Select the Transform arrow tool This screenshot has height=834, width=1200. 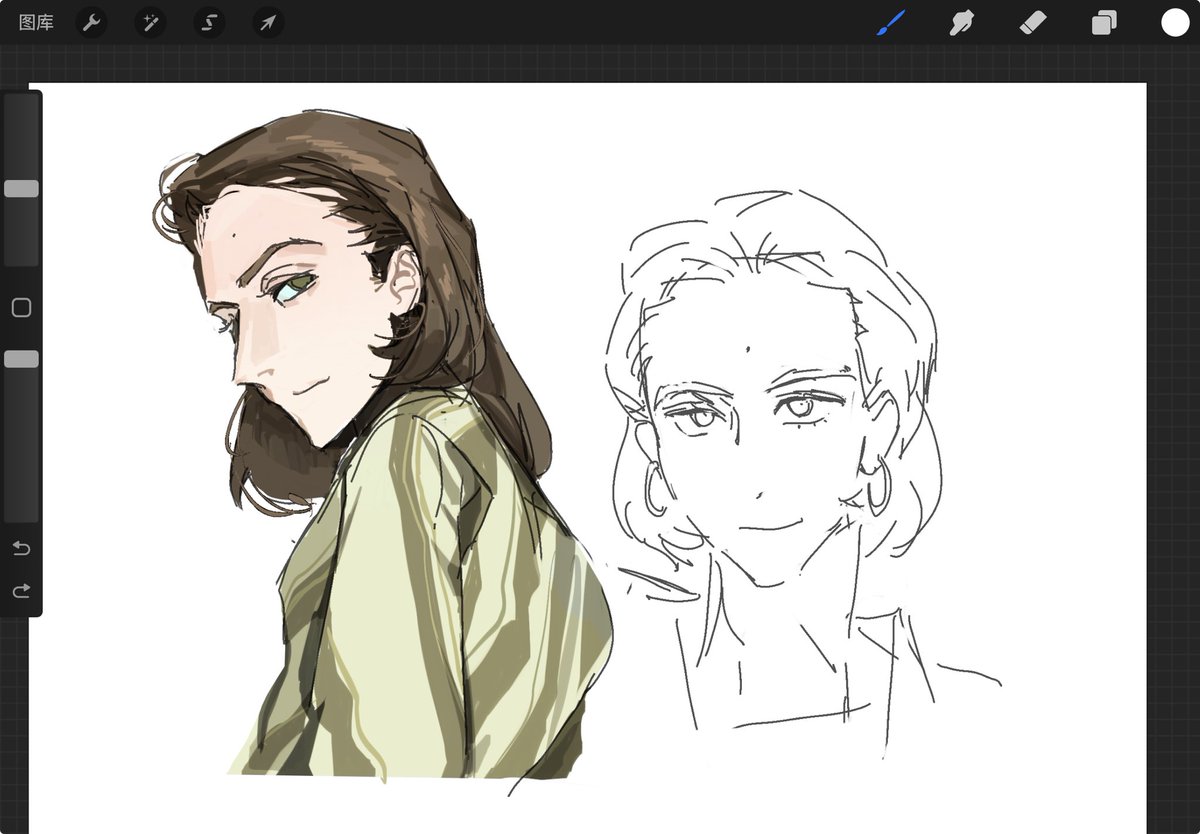click(268, 22)
